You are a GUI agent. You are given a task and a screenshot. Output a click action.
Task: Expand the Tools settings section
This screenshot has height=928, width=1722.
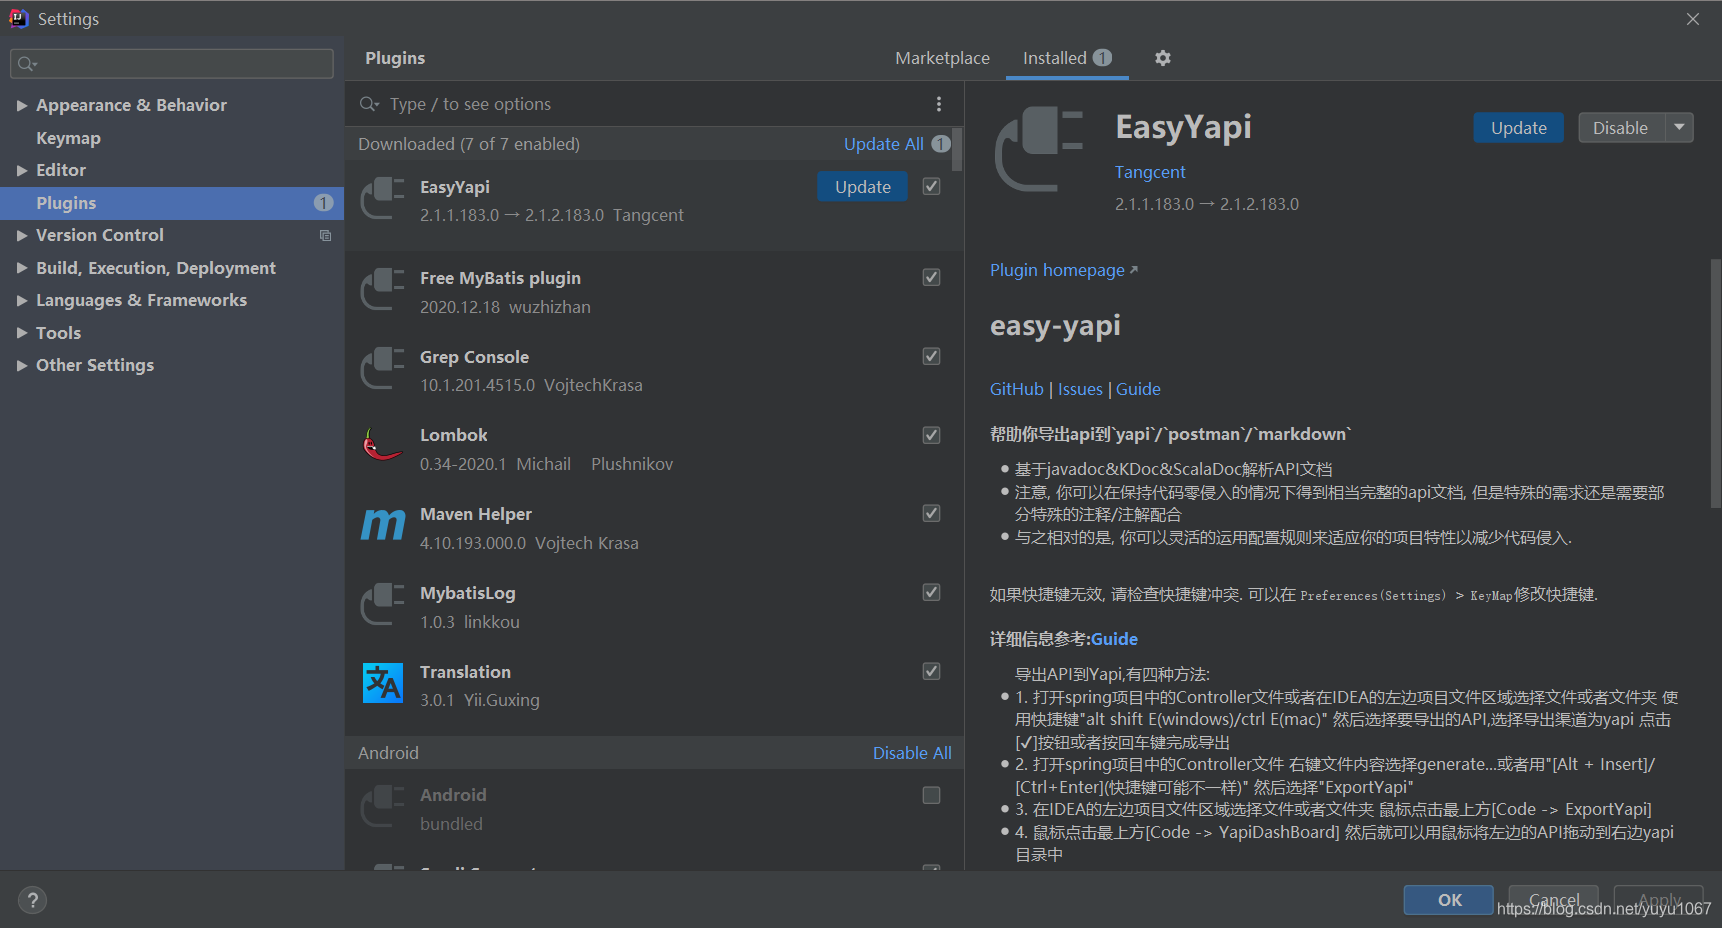(22, 332)
